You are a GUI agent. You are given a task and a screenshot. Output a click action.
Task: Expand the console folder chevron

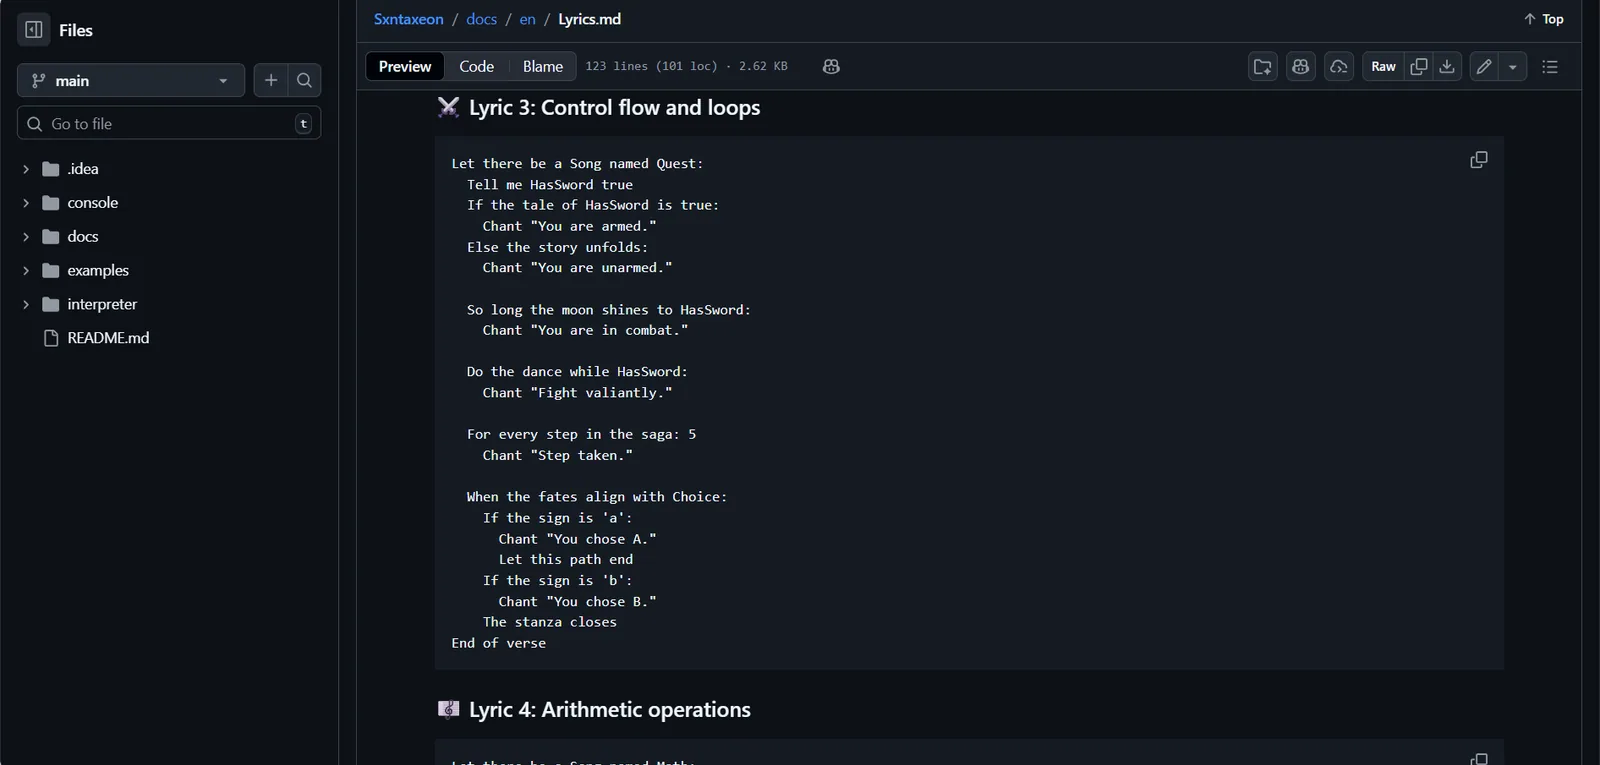26,203
